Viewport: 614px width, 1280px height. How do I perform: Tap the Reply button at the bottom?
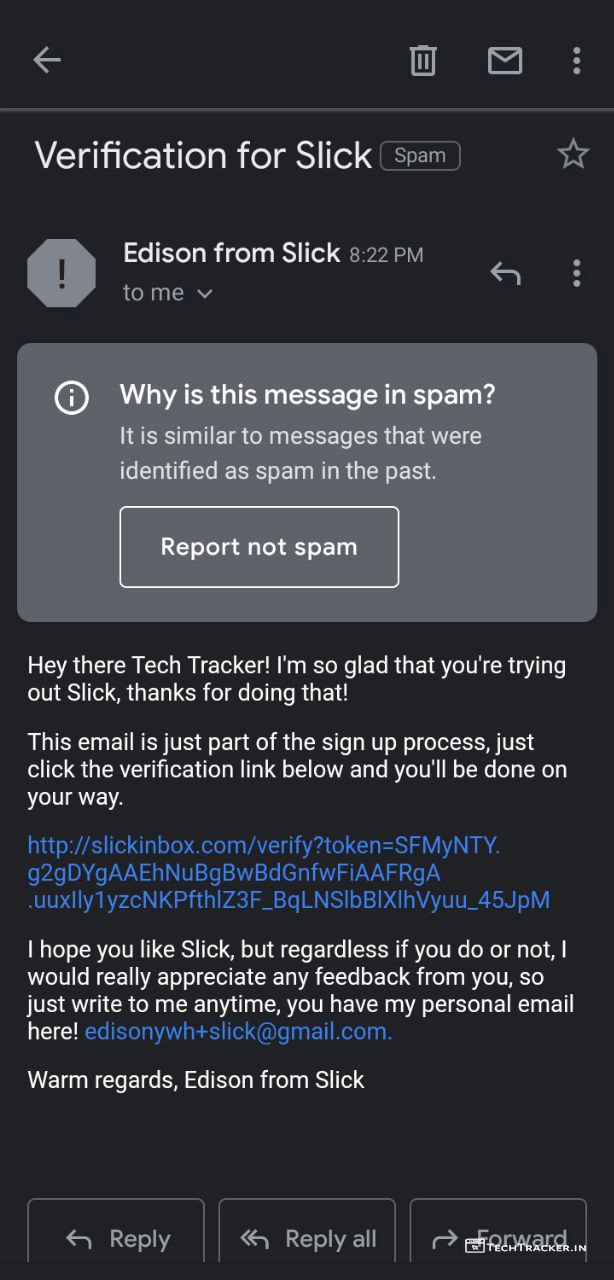(x=116, y=1239)
